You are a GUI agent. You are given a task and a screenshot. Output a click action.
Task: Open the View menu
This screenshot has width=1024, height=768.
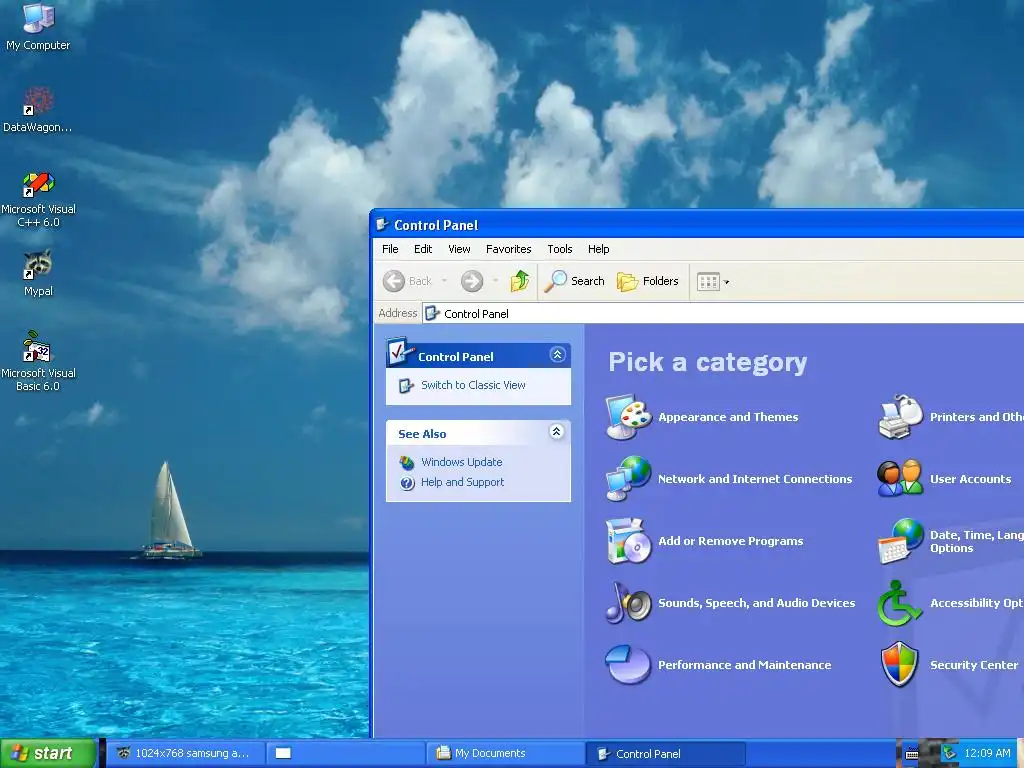[x=459, y=249]
